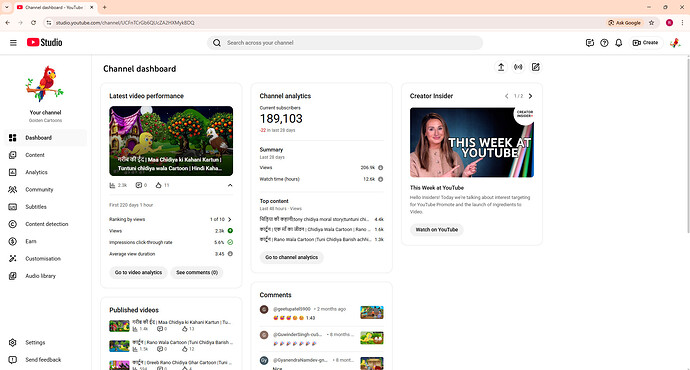This screenshot has width=690, height=370.
Task: Click the Audio library sidebar icon
Action: 13,276
